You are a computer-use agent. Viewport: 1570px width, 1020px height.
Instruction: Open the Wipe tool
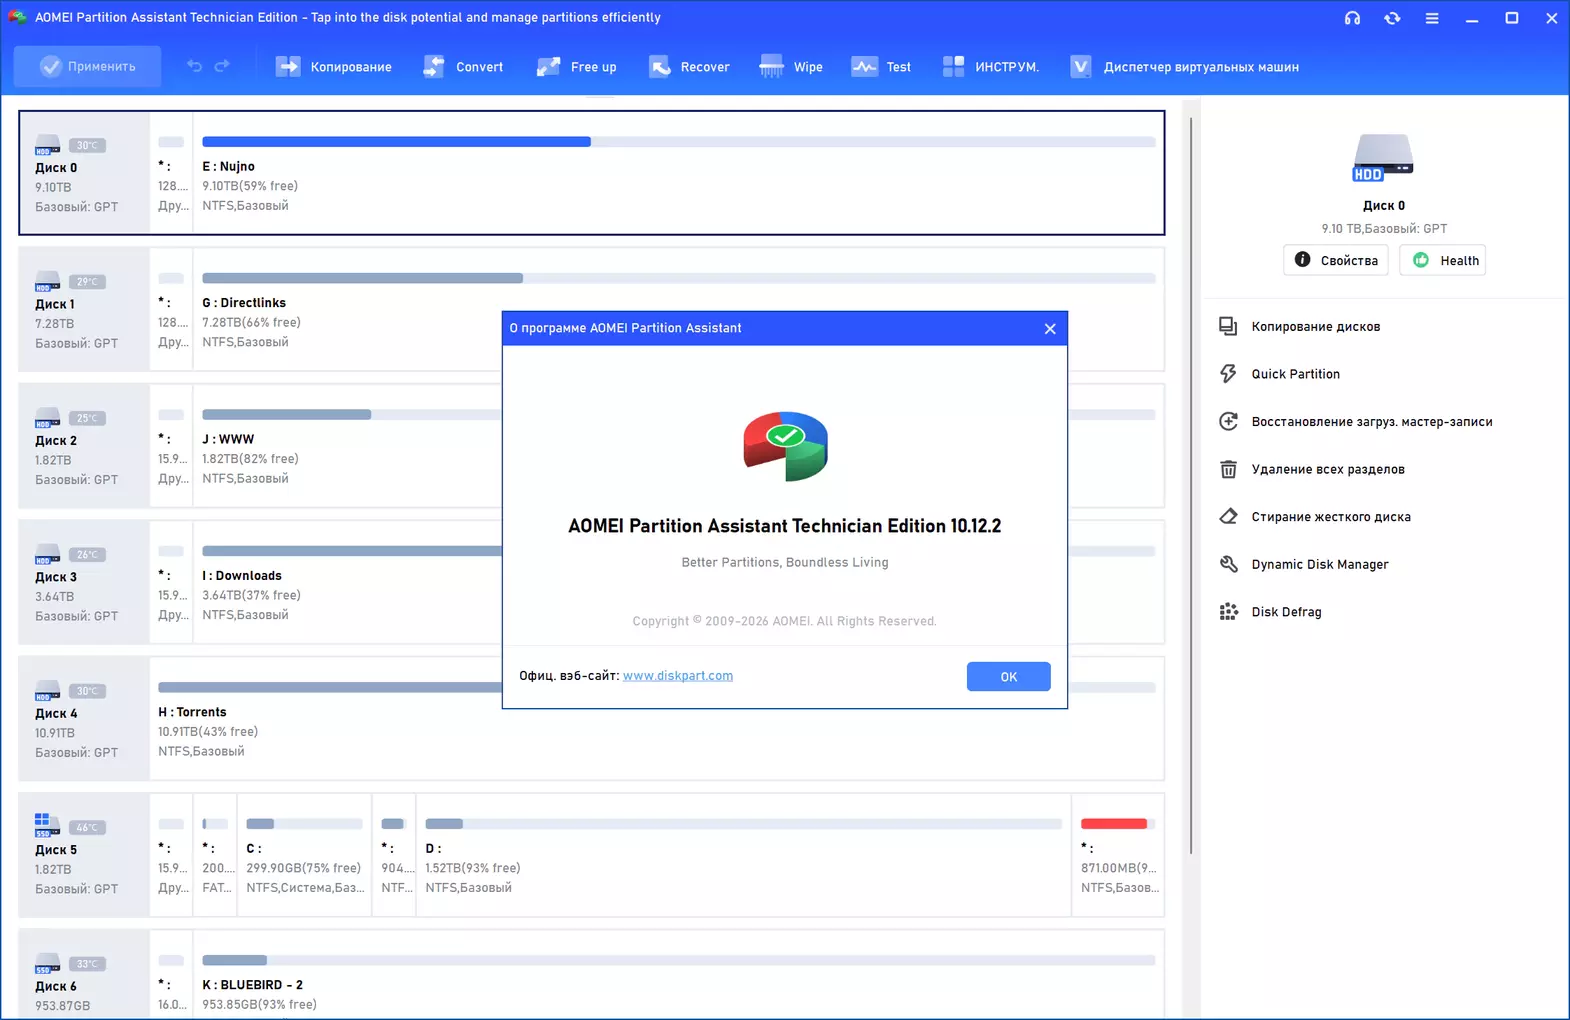click(790, 67)
